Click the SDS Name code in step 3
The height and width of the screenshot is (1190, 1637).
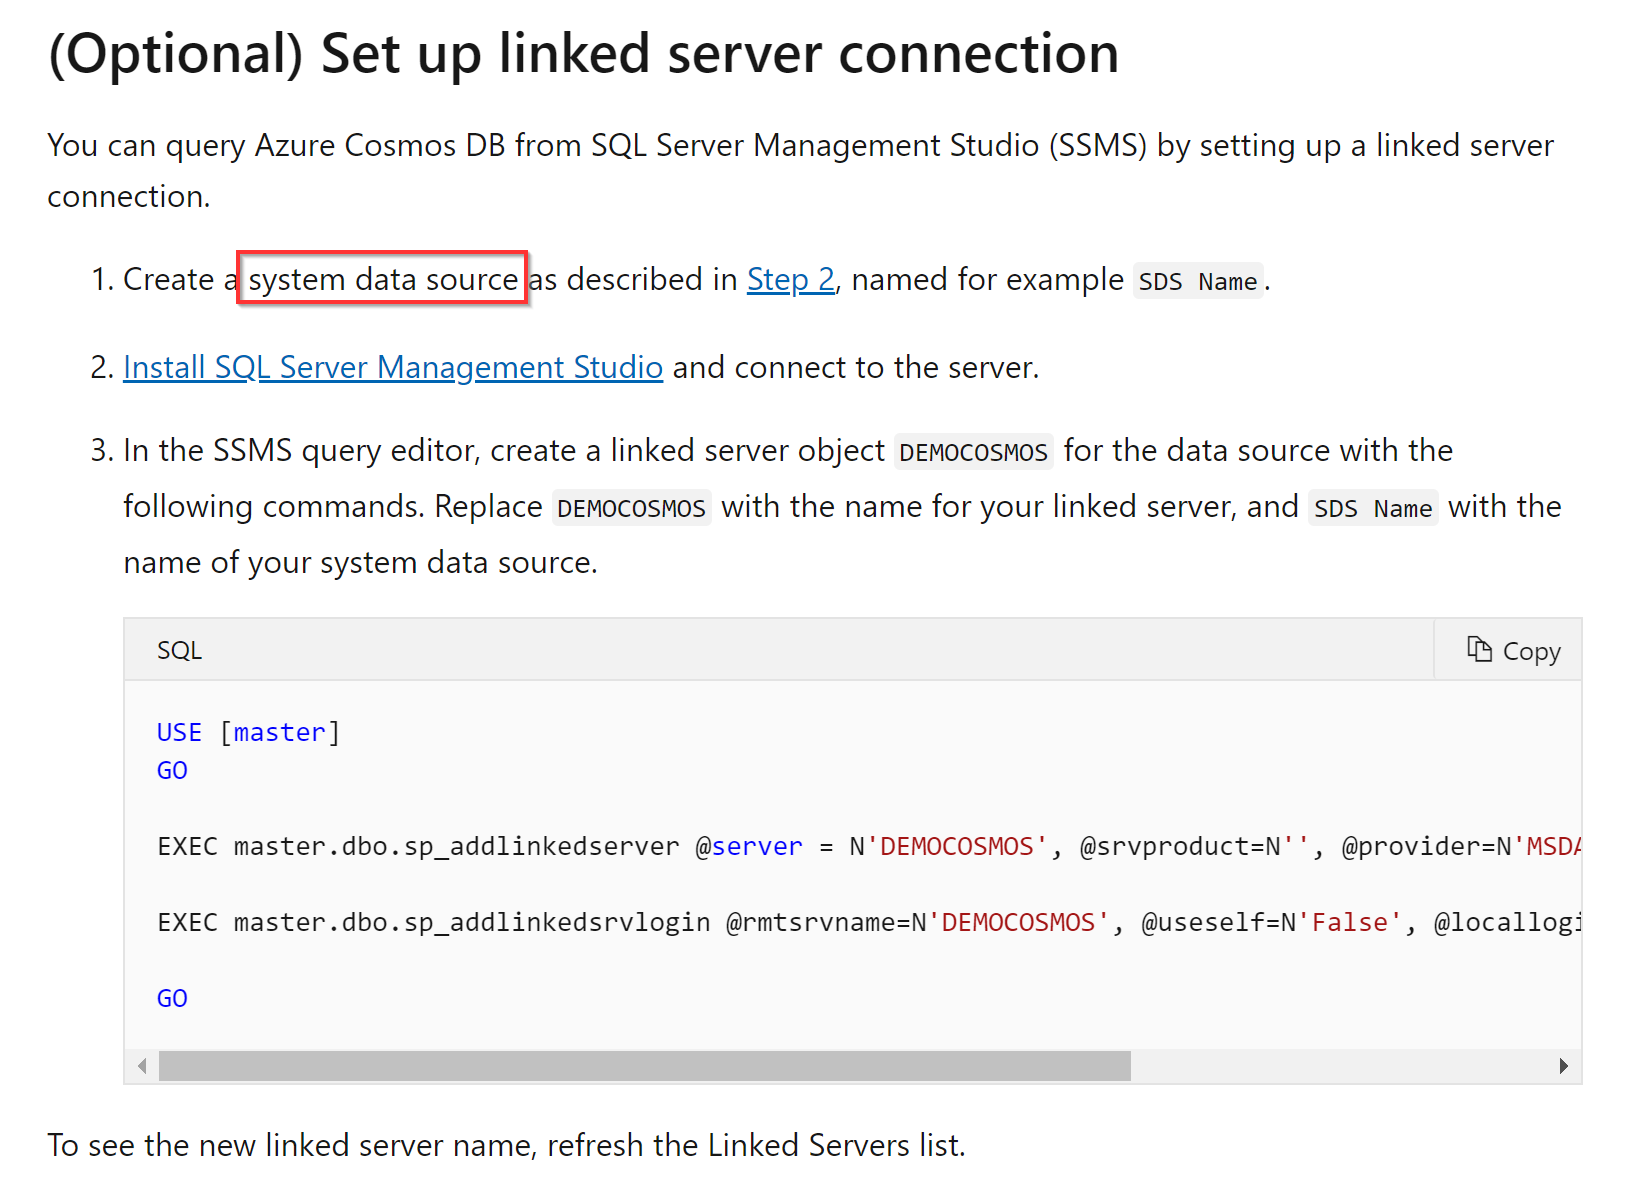click(1372, 507)
